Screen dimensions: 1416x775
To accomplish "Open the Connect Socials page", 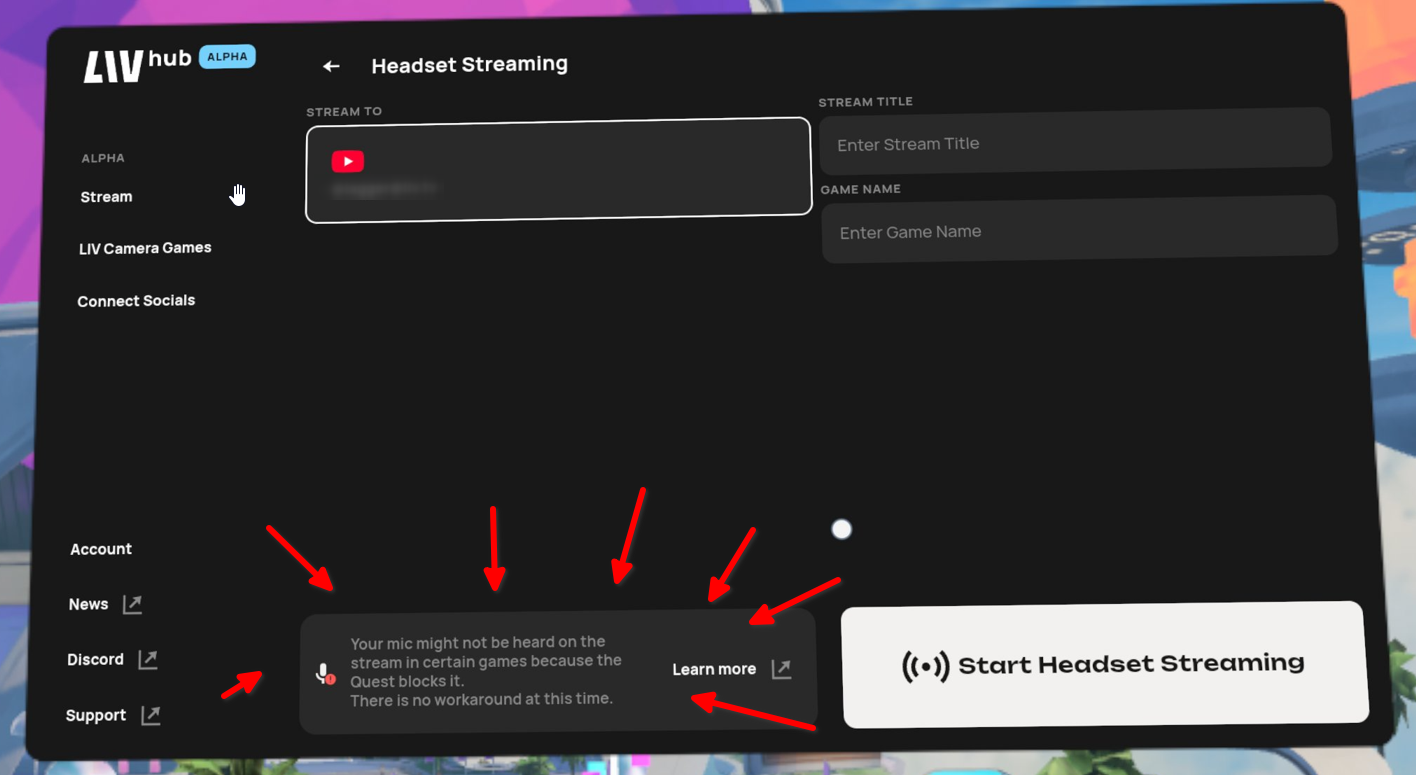I will pos(136,301).
